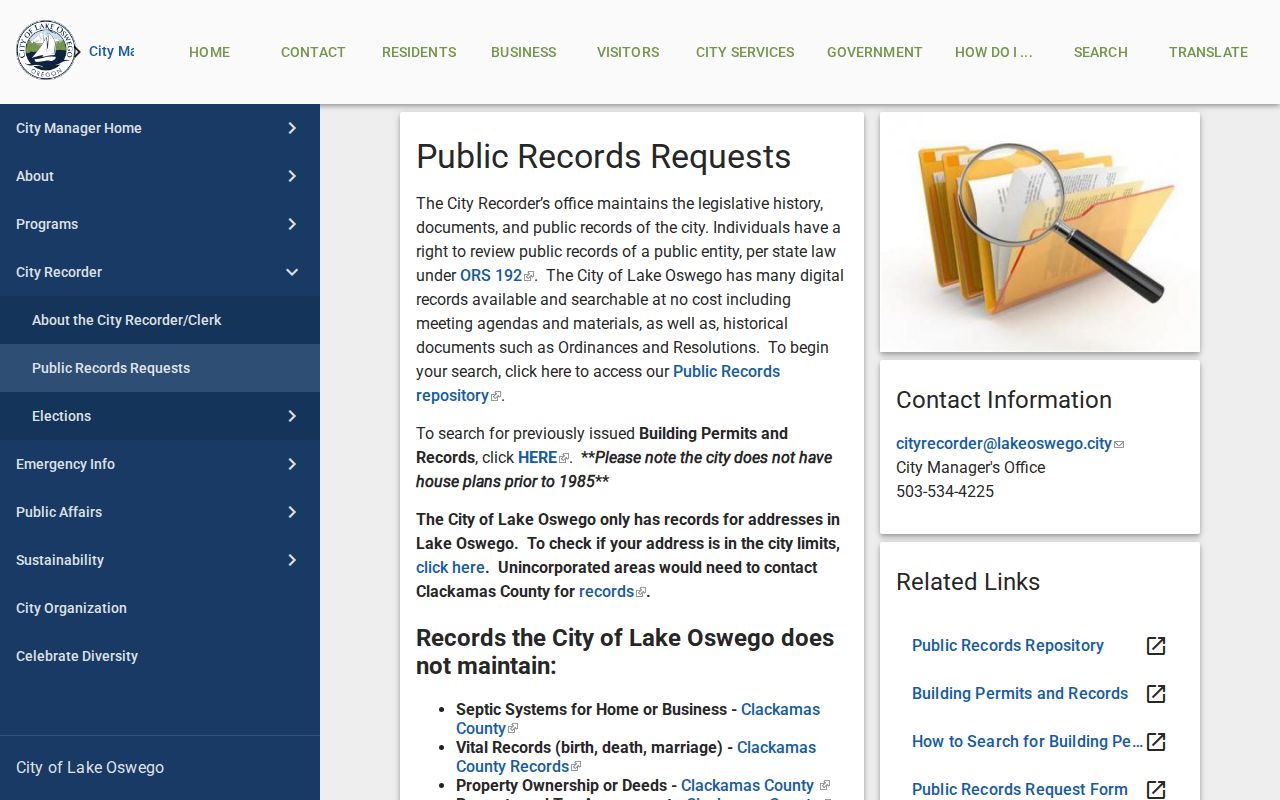Follow the ORS 192 link
Viewport: 1280px width, 800px height.
[491, 276]
